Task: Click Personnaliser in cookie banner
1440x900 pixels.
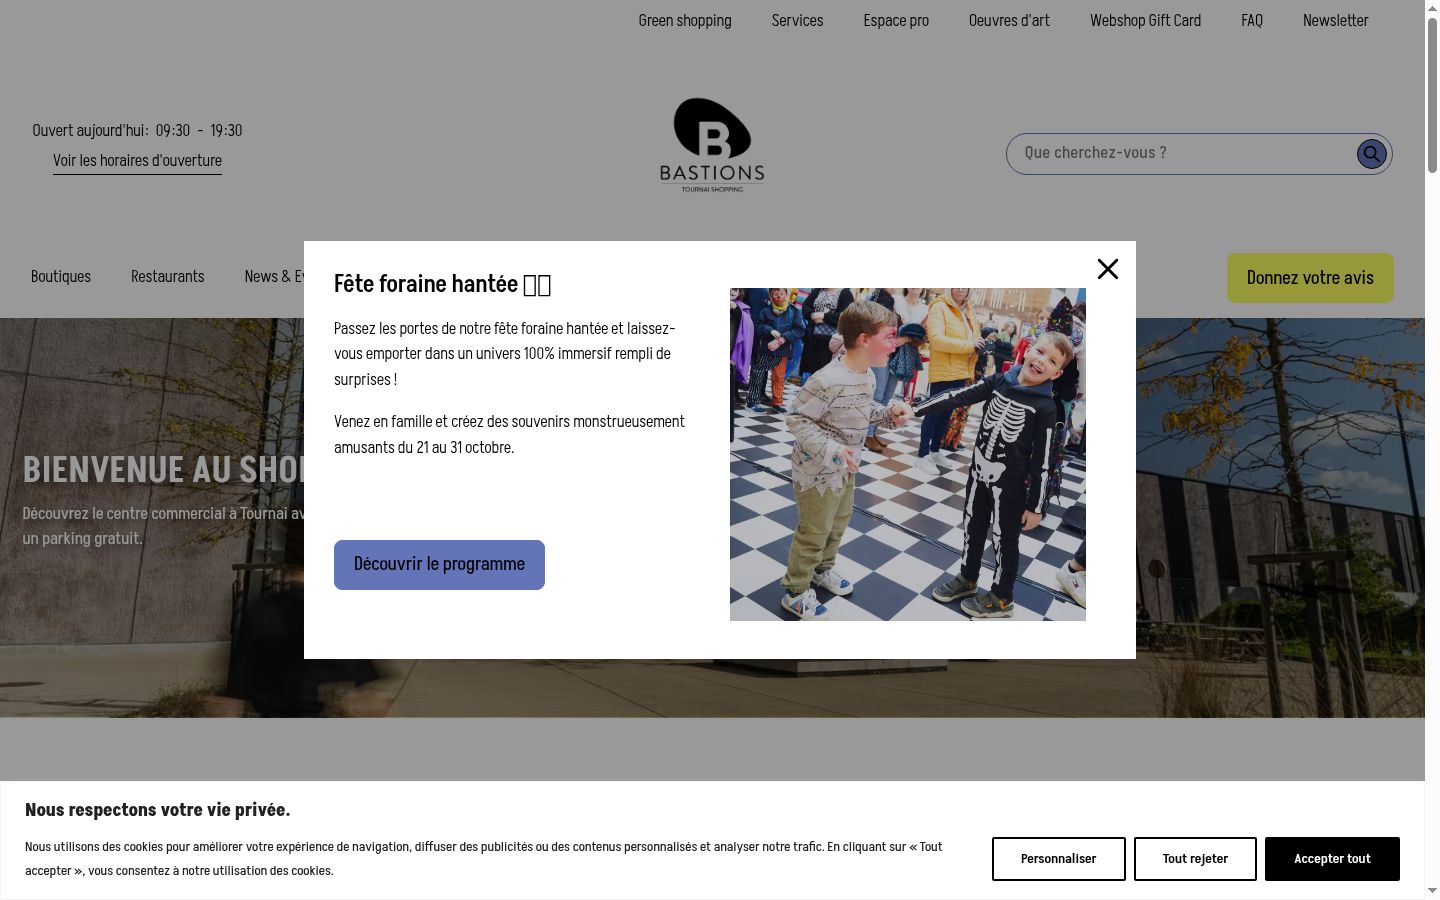Action: click(1058, 859)
